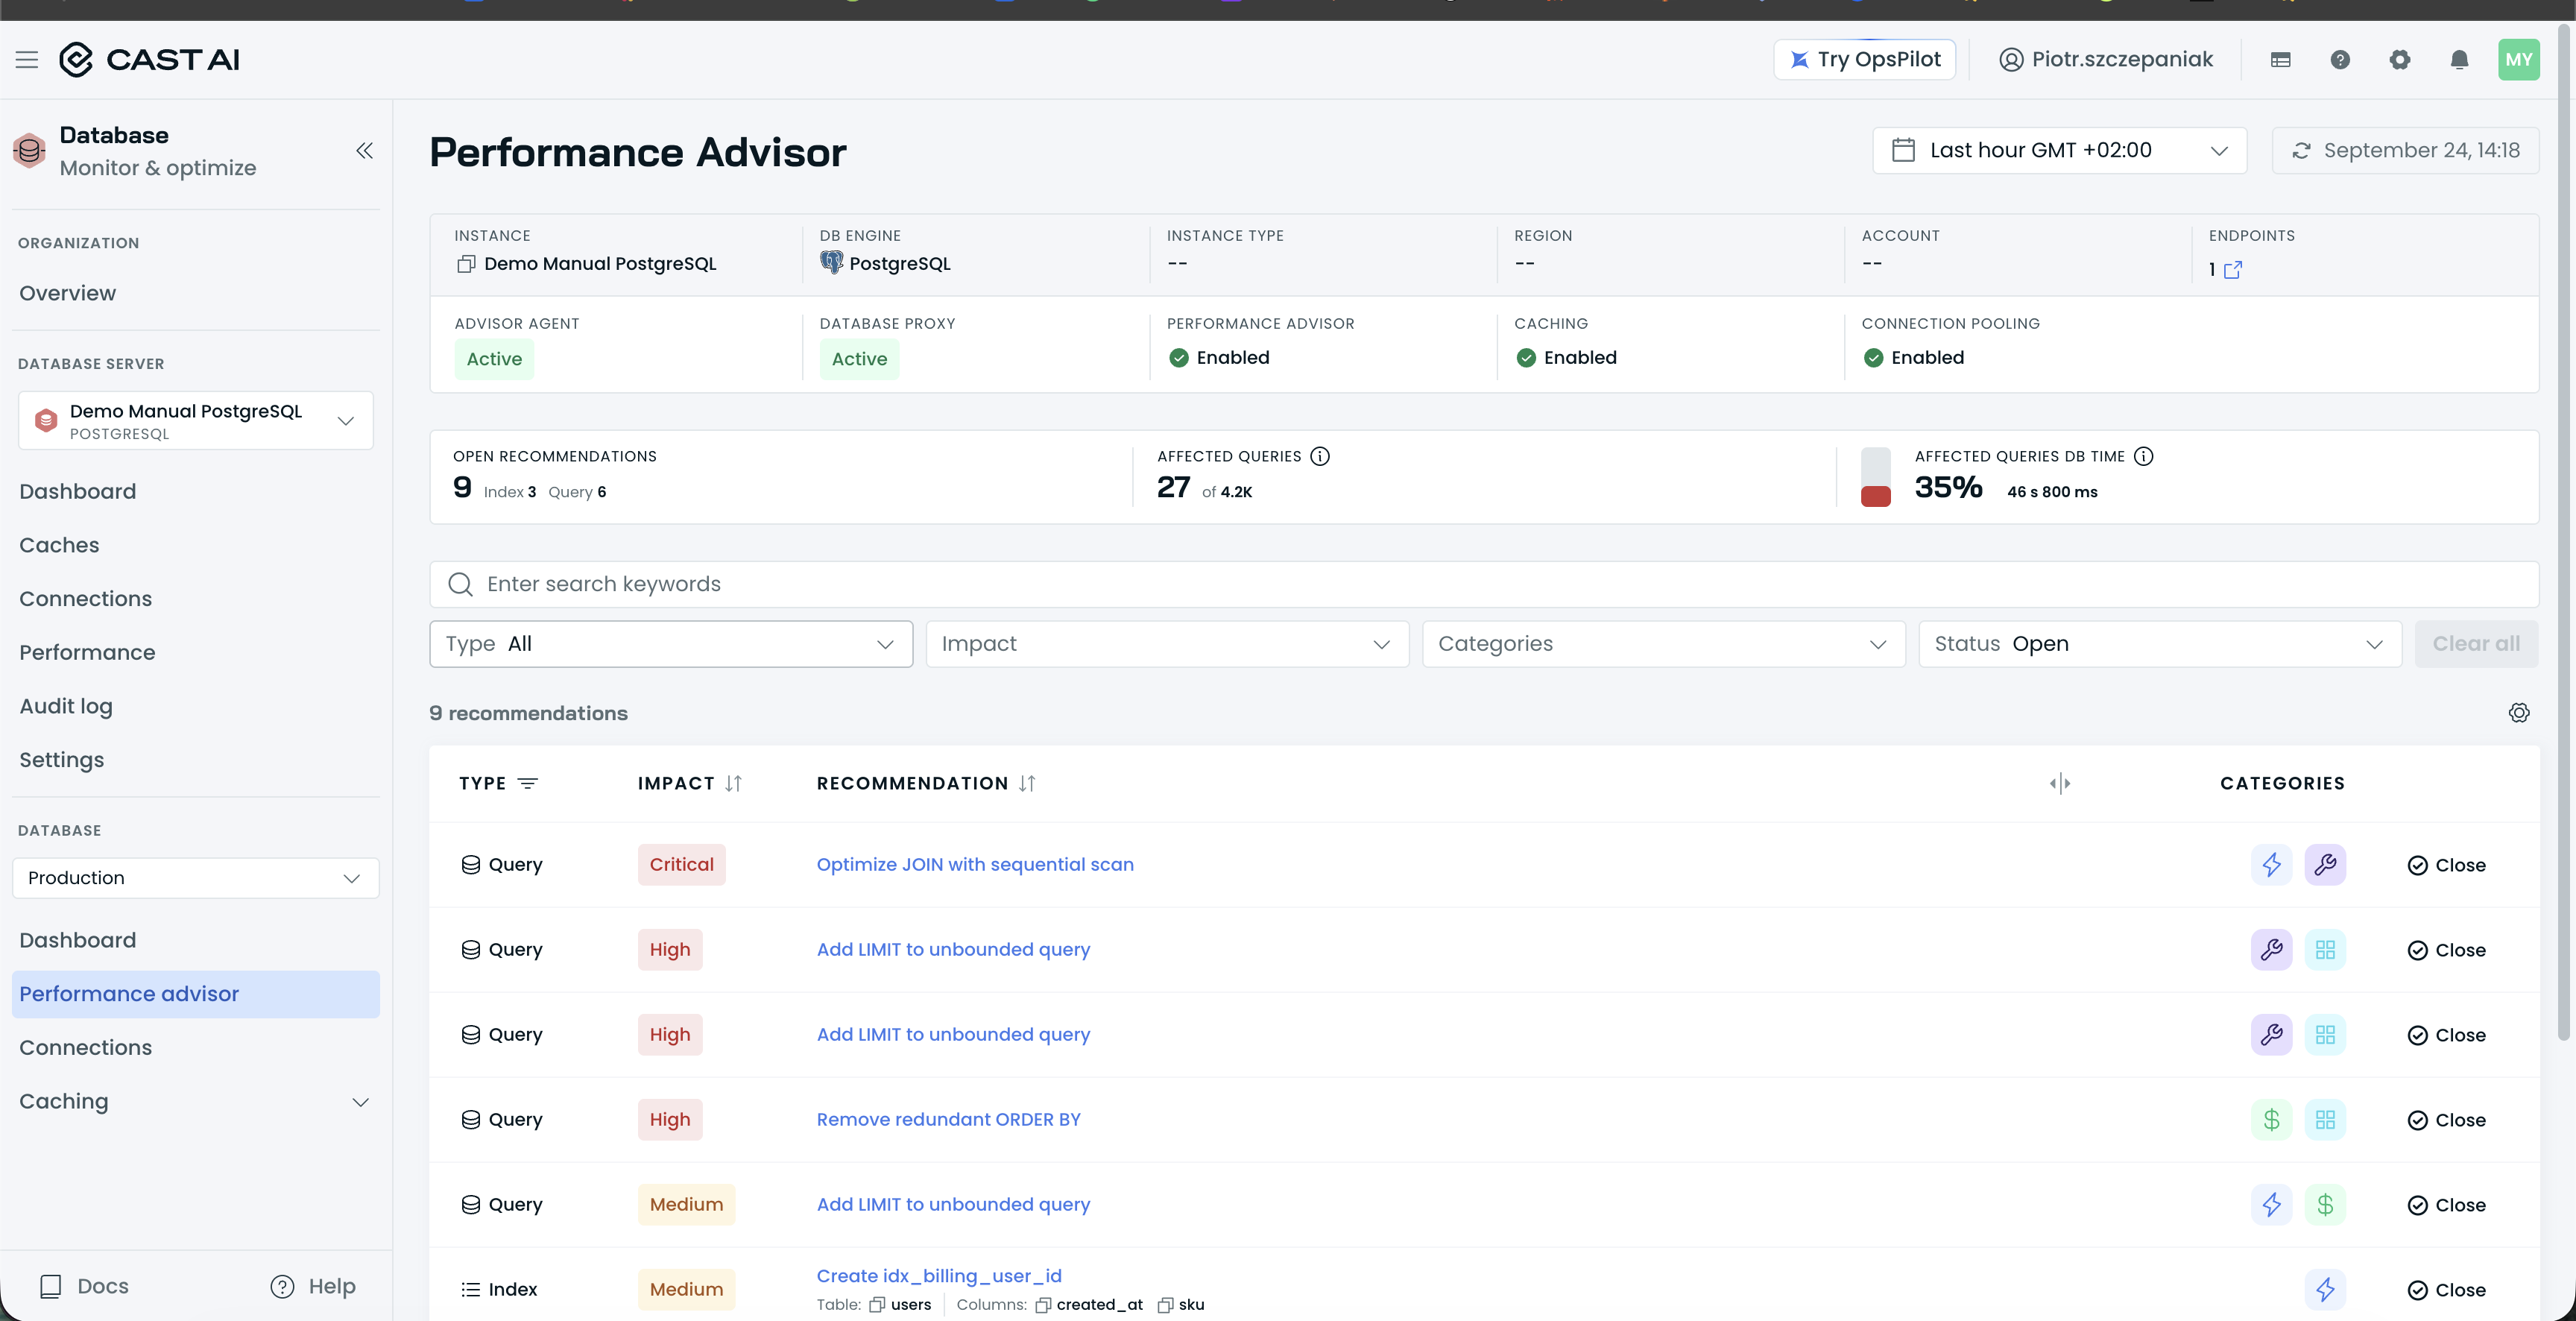Click the CAST AI logo

[x=149, y=60]
